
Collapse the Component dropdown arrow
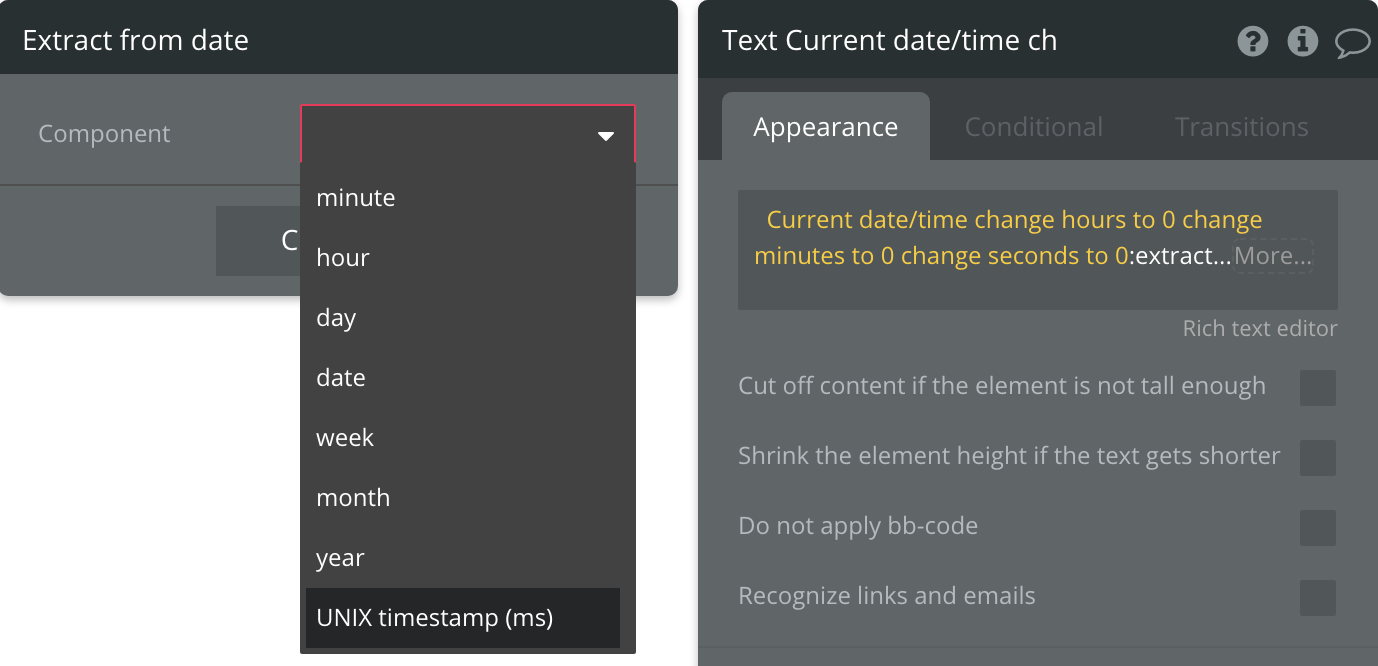pyautogui.click(x=605, y=136)
